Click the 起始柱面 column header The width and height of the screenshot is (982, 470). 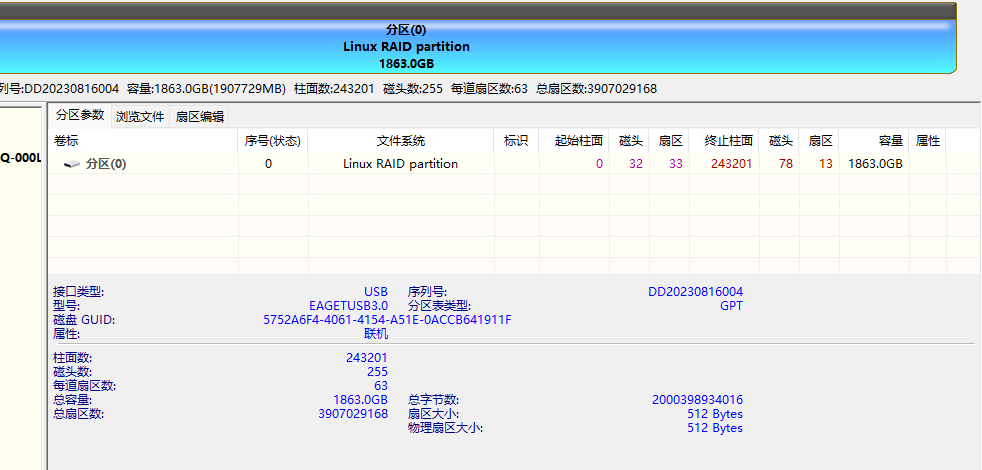pyautogui.click(x=578, y=141)
